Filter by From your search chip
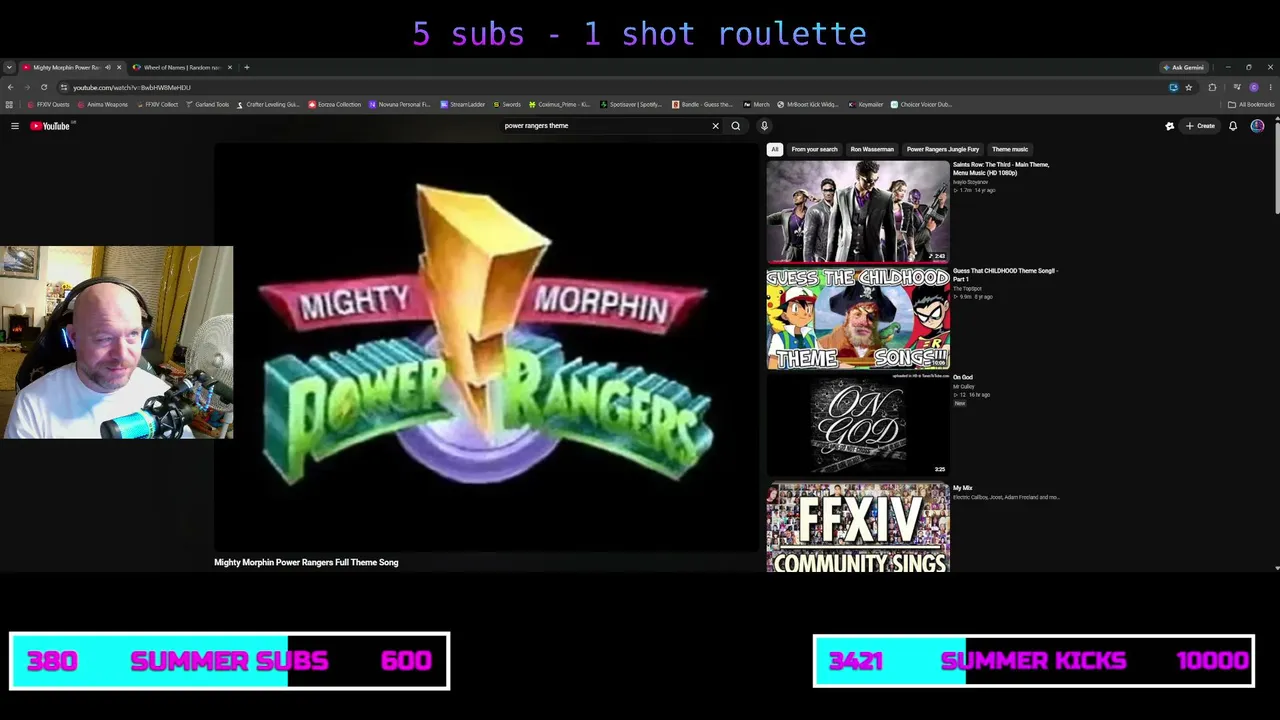This screenshot has width=1280, height=720. (x=814, y=149)
